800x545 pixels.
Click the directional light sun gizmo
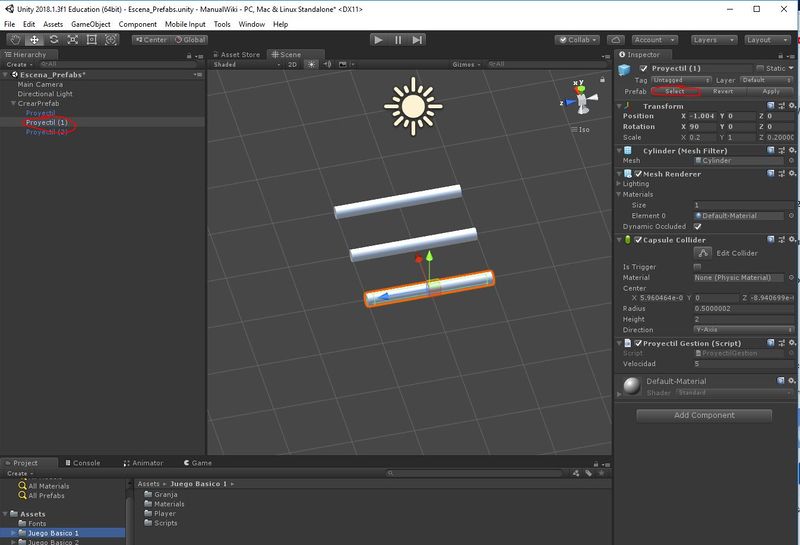[413, 107]
